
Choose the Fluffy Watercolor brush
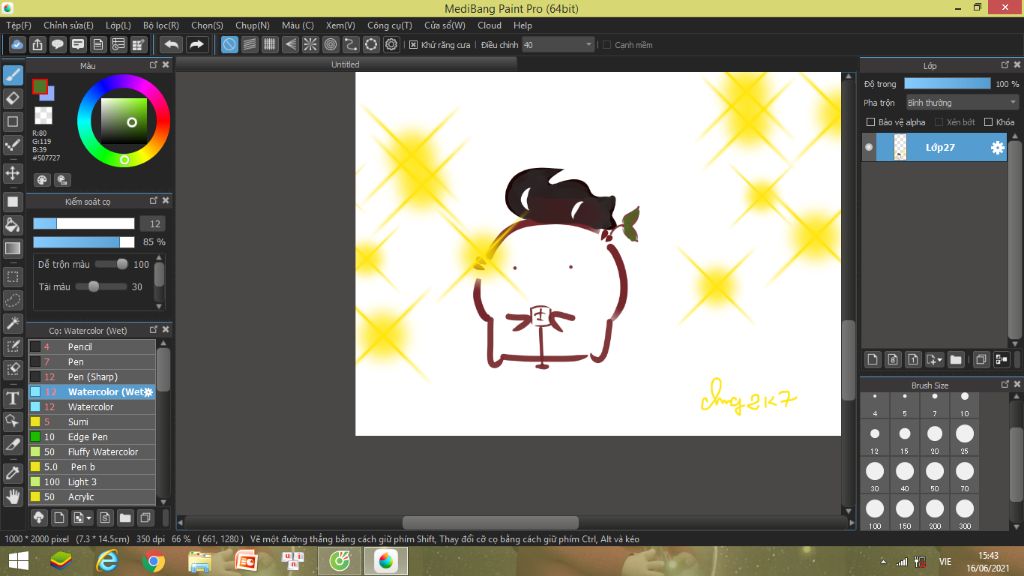92,452
